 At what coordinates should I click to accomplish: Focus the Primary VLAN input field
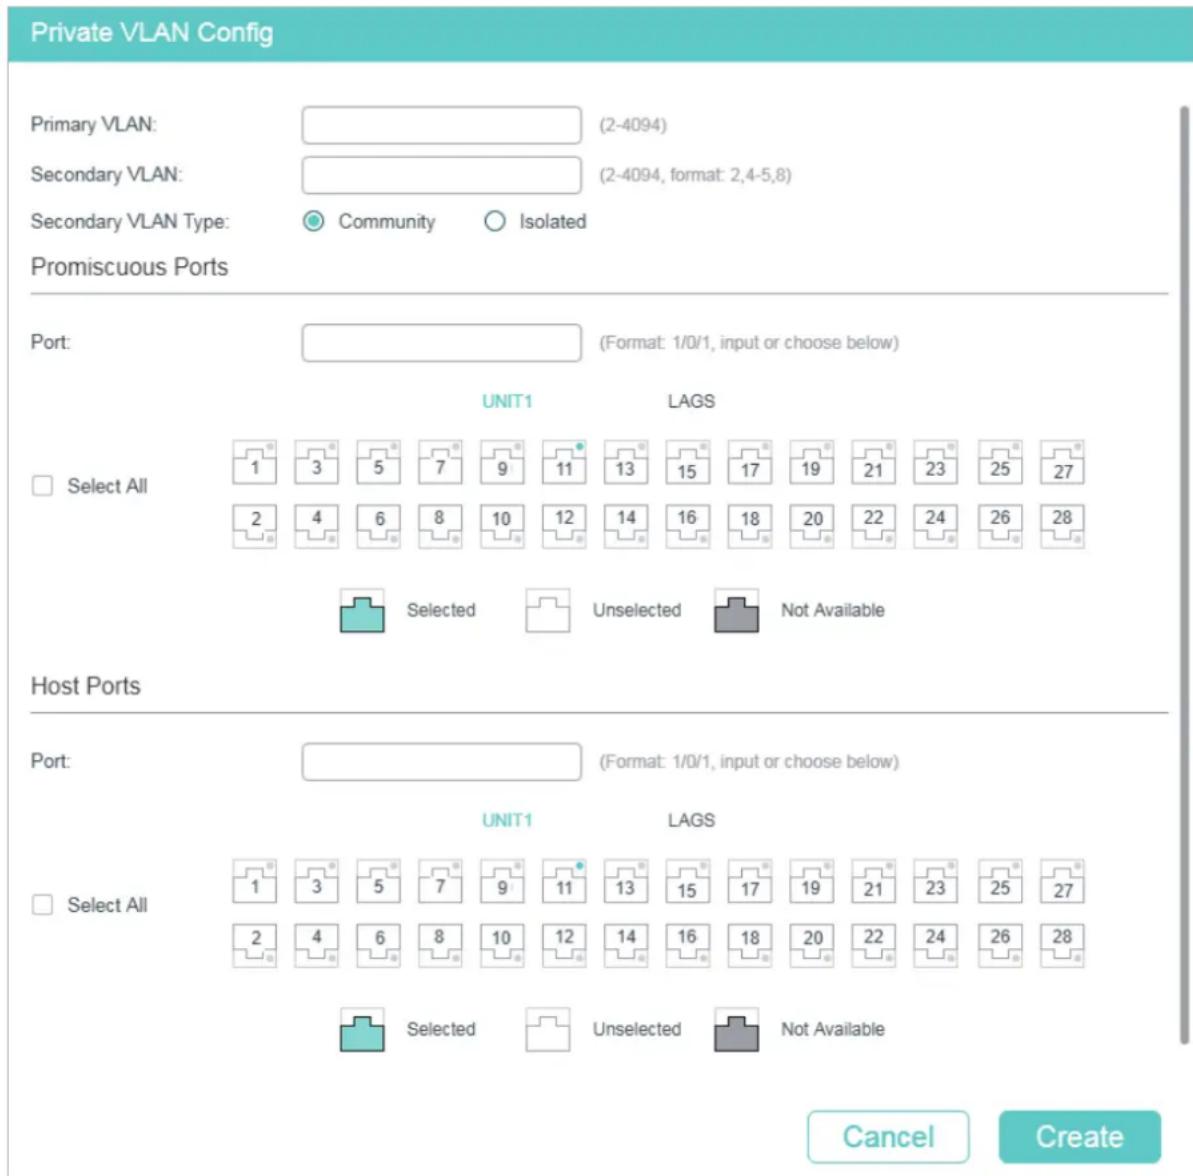[441, 125]
